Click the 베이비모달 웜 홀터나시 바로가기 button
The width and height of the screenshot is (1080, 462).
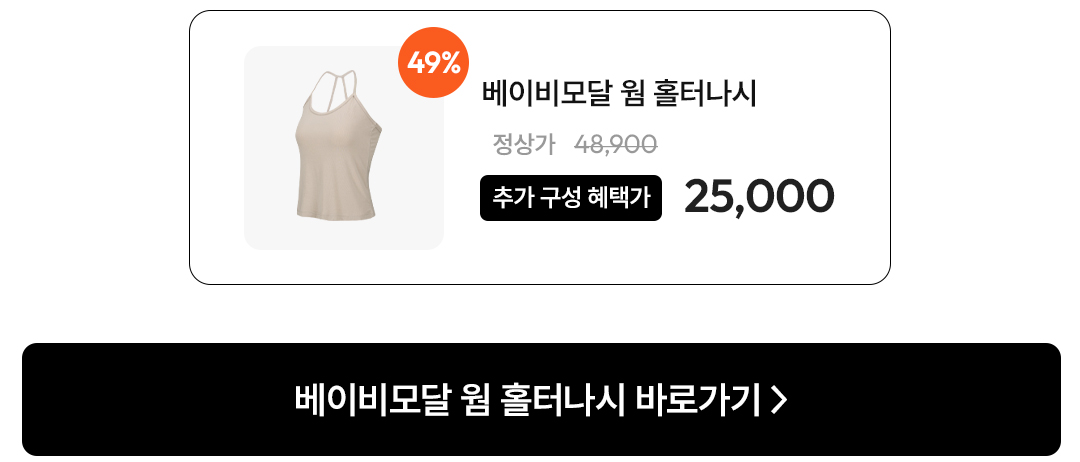(x=541, y=399)
